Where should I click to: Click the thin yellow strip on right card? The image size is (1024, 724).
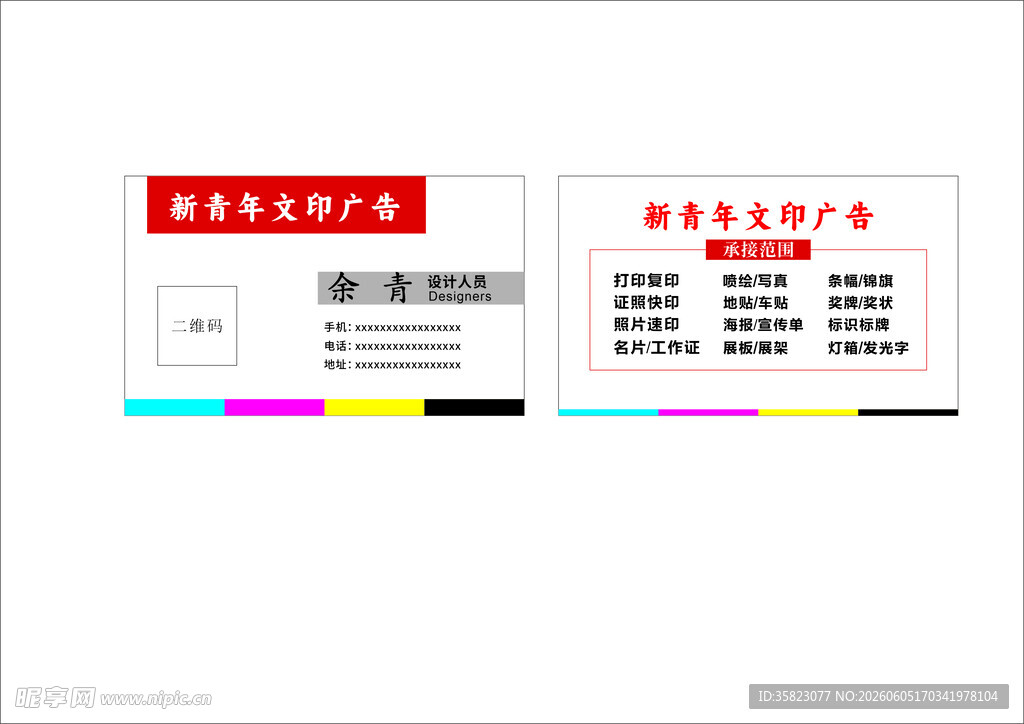coord(808,413)
